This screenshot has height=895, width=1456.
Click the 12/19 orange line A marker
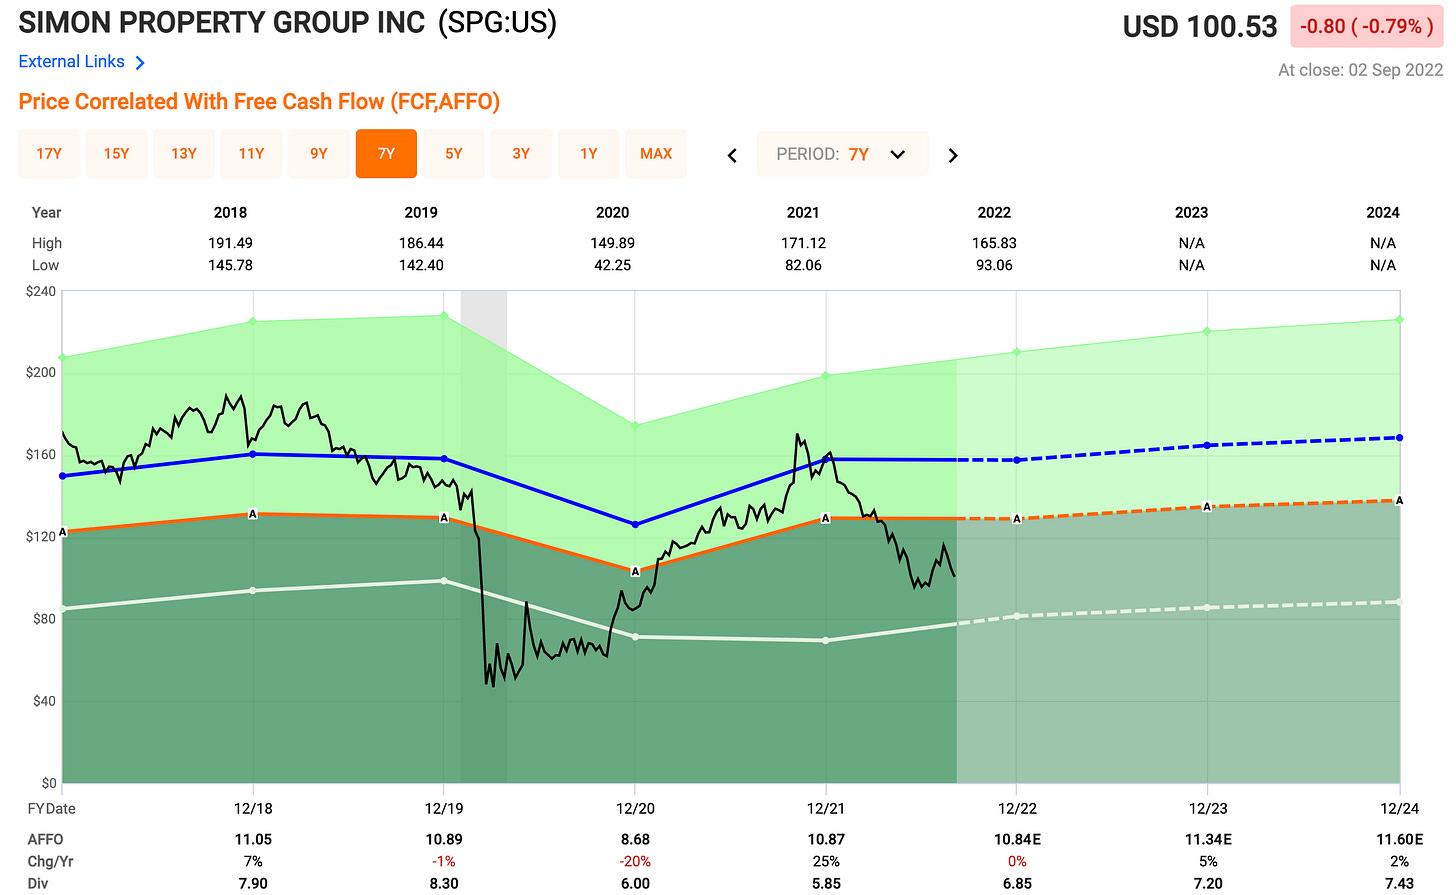point(444,518)
